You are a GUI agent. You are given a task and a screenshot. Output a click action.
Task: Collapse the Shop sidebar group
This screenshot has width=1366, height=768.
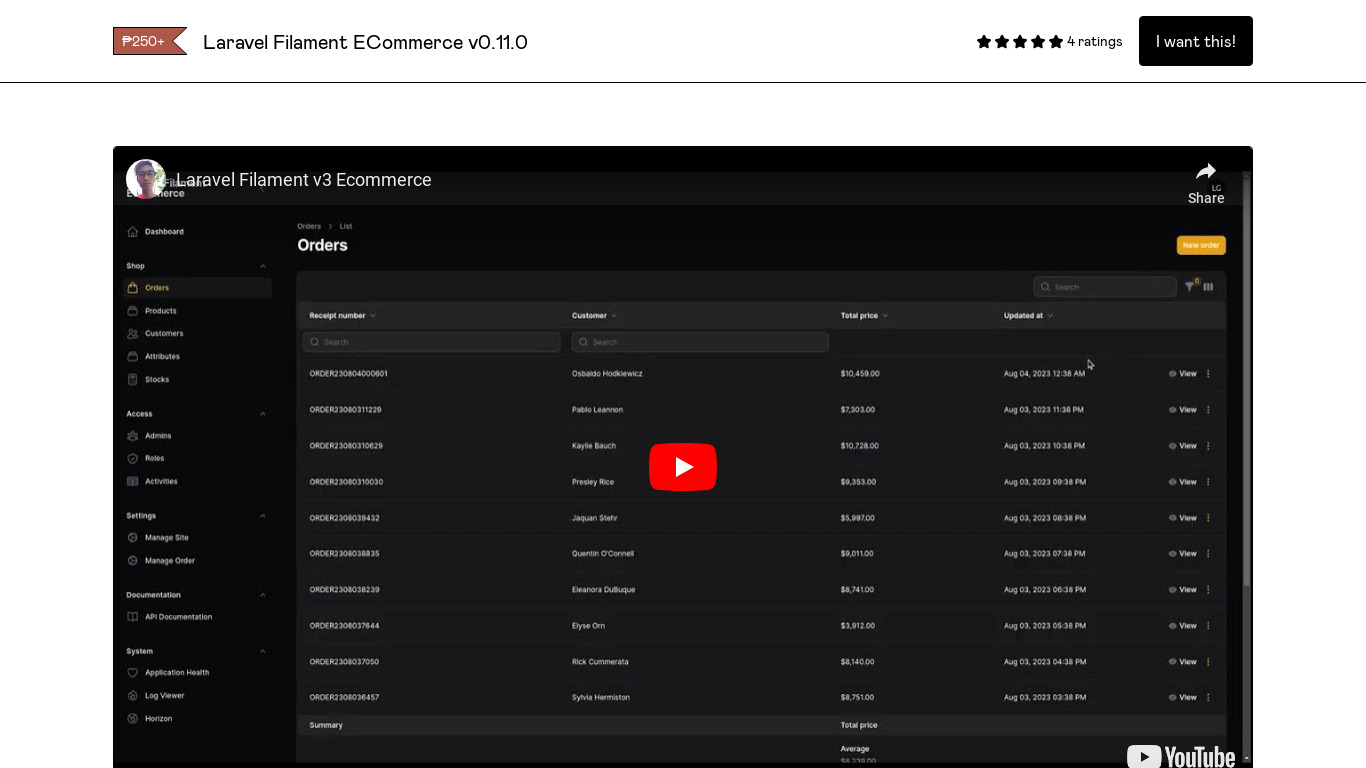pyautogui.click(x=263, y=266)
